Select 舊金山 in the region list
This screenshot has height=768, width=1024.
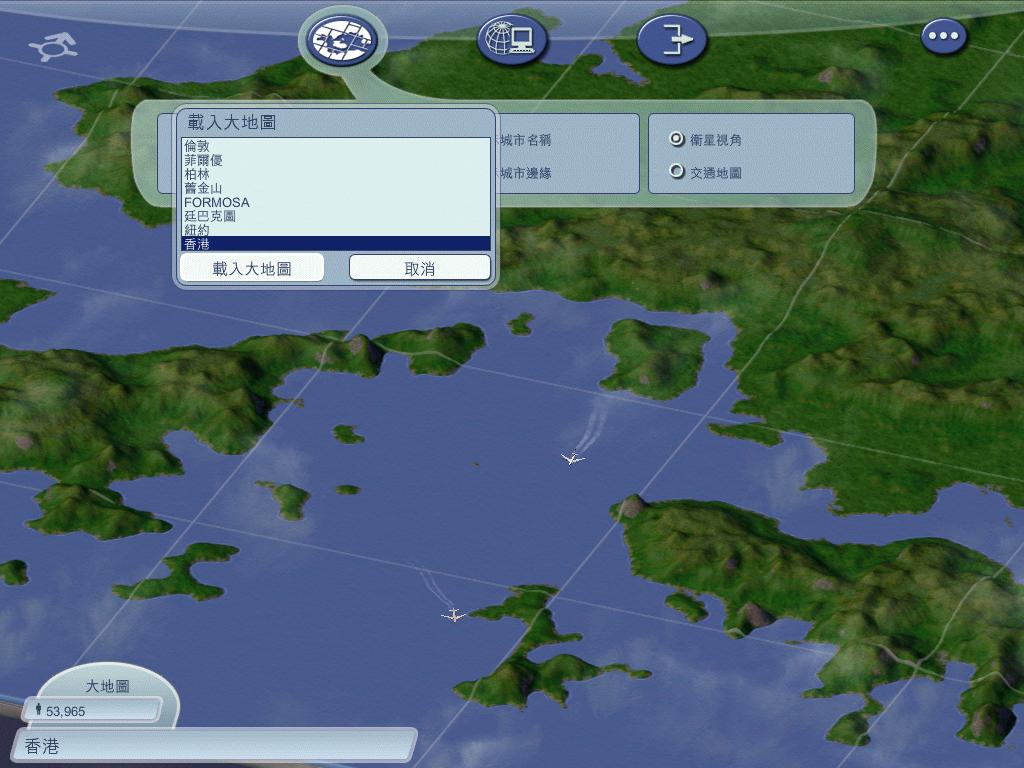click(x=203, y=188)
